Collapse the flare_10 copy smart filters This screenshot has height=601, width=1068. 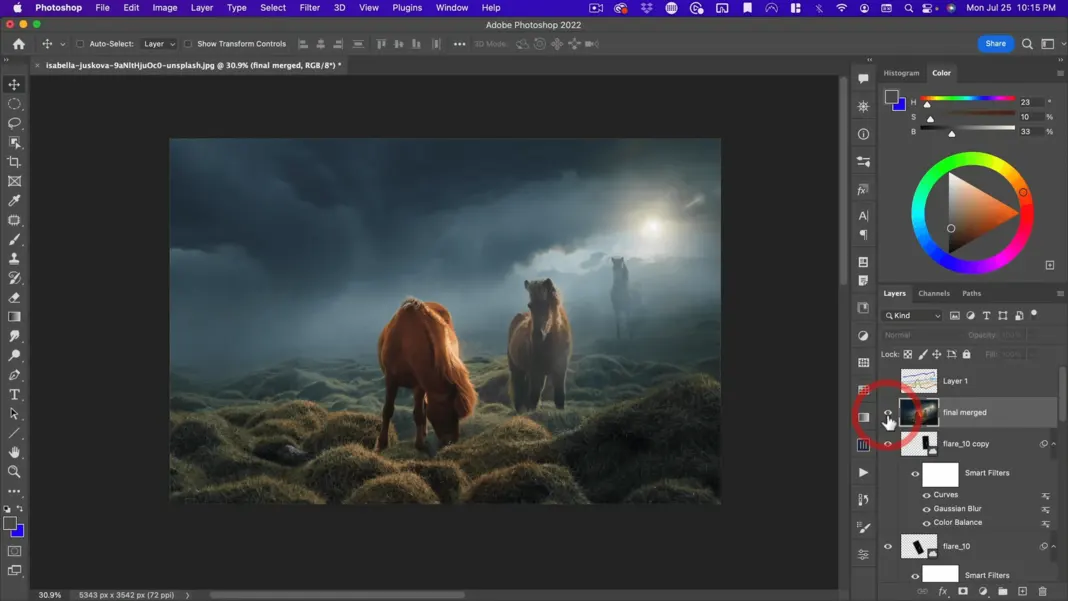click(1054, 444)
